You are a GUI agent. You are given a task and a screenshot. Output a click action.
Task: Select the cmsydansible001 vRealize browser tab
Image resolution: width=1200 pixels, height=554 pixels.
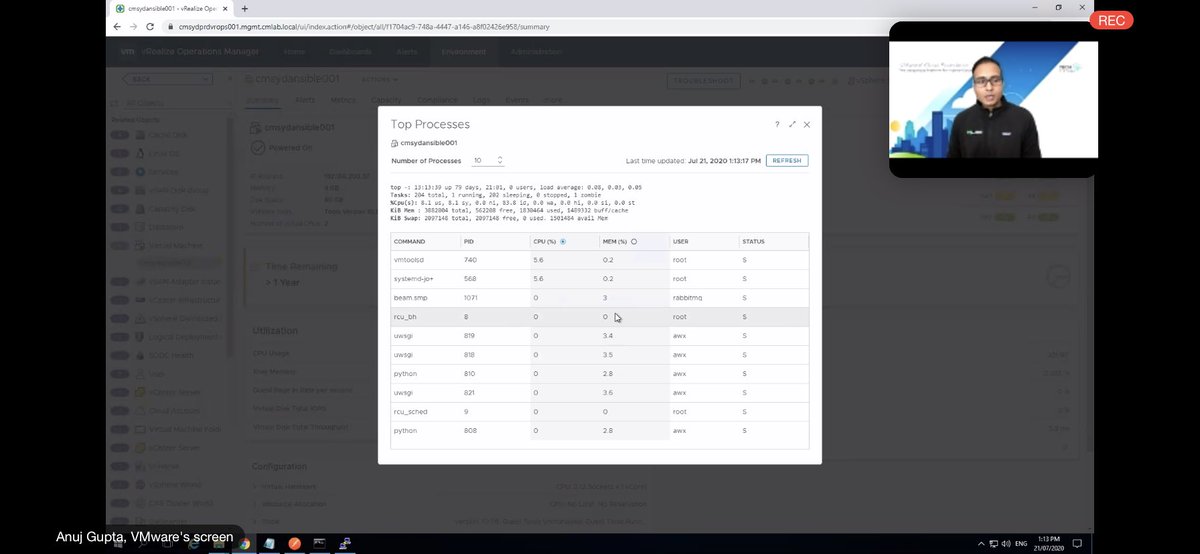(172, 8)
